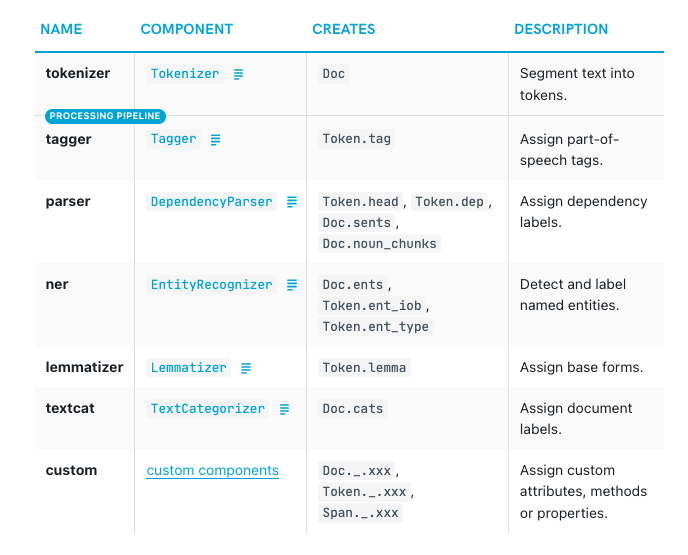Open source icon next to DependencyParser
Image resolution: width=688 pixels, height=555 pixels.
point(292,202)
